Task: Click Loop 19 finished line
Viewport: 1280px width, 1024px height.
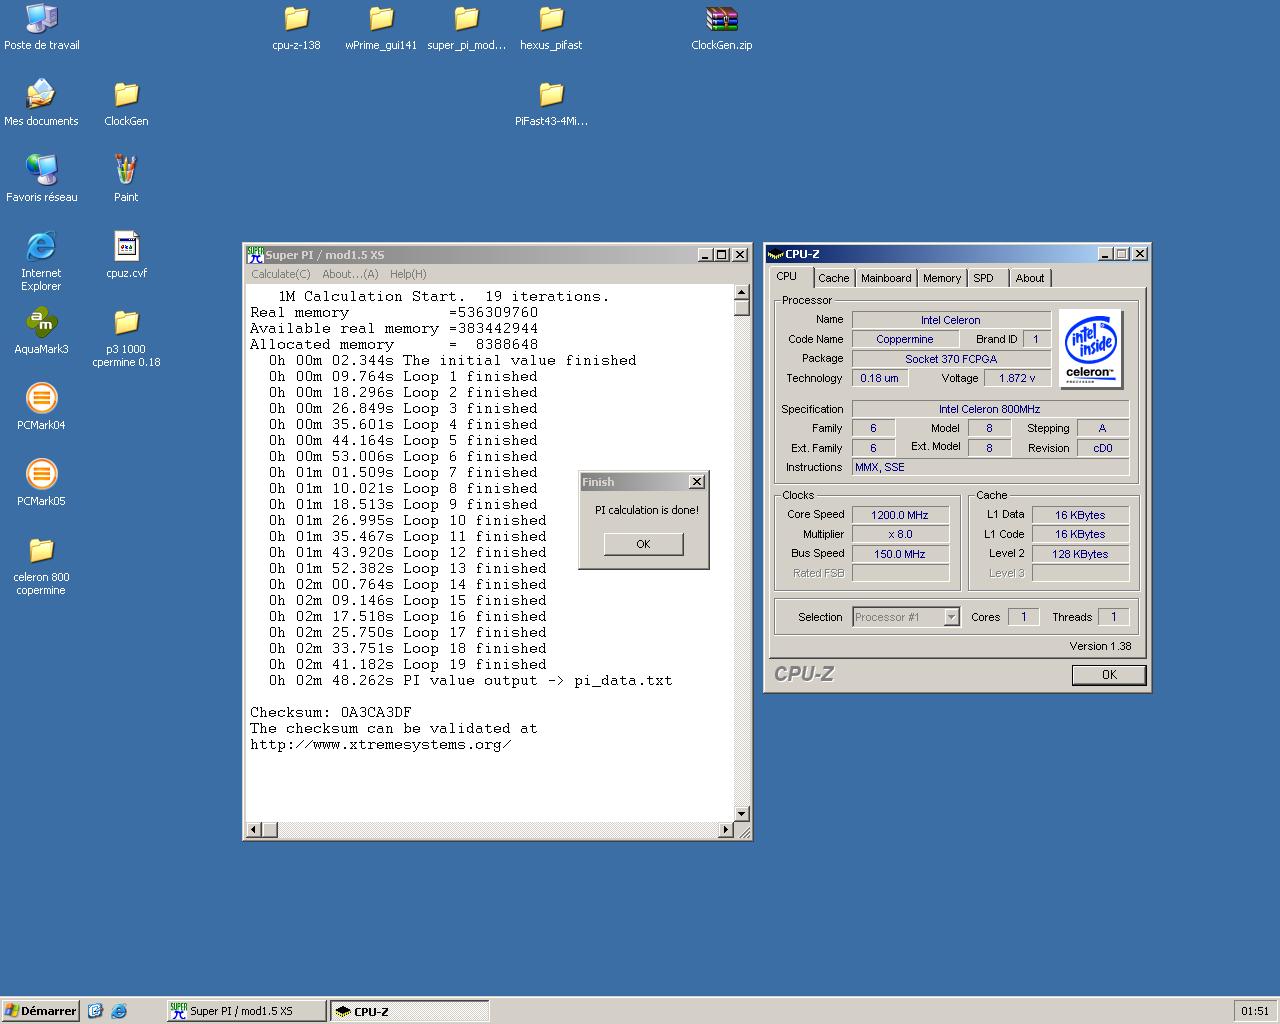Action: click(x=407, y=664)
